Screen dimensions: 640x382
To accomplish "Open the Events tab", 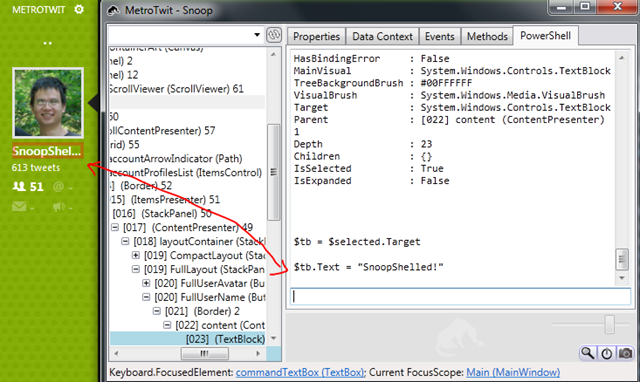I will pos(440,36).
